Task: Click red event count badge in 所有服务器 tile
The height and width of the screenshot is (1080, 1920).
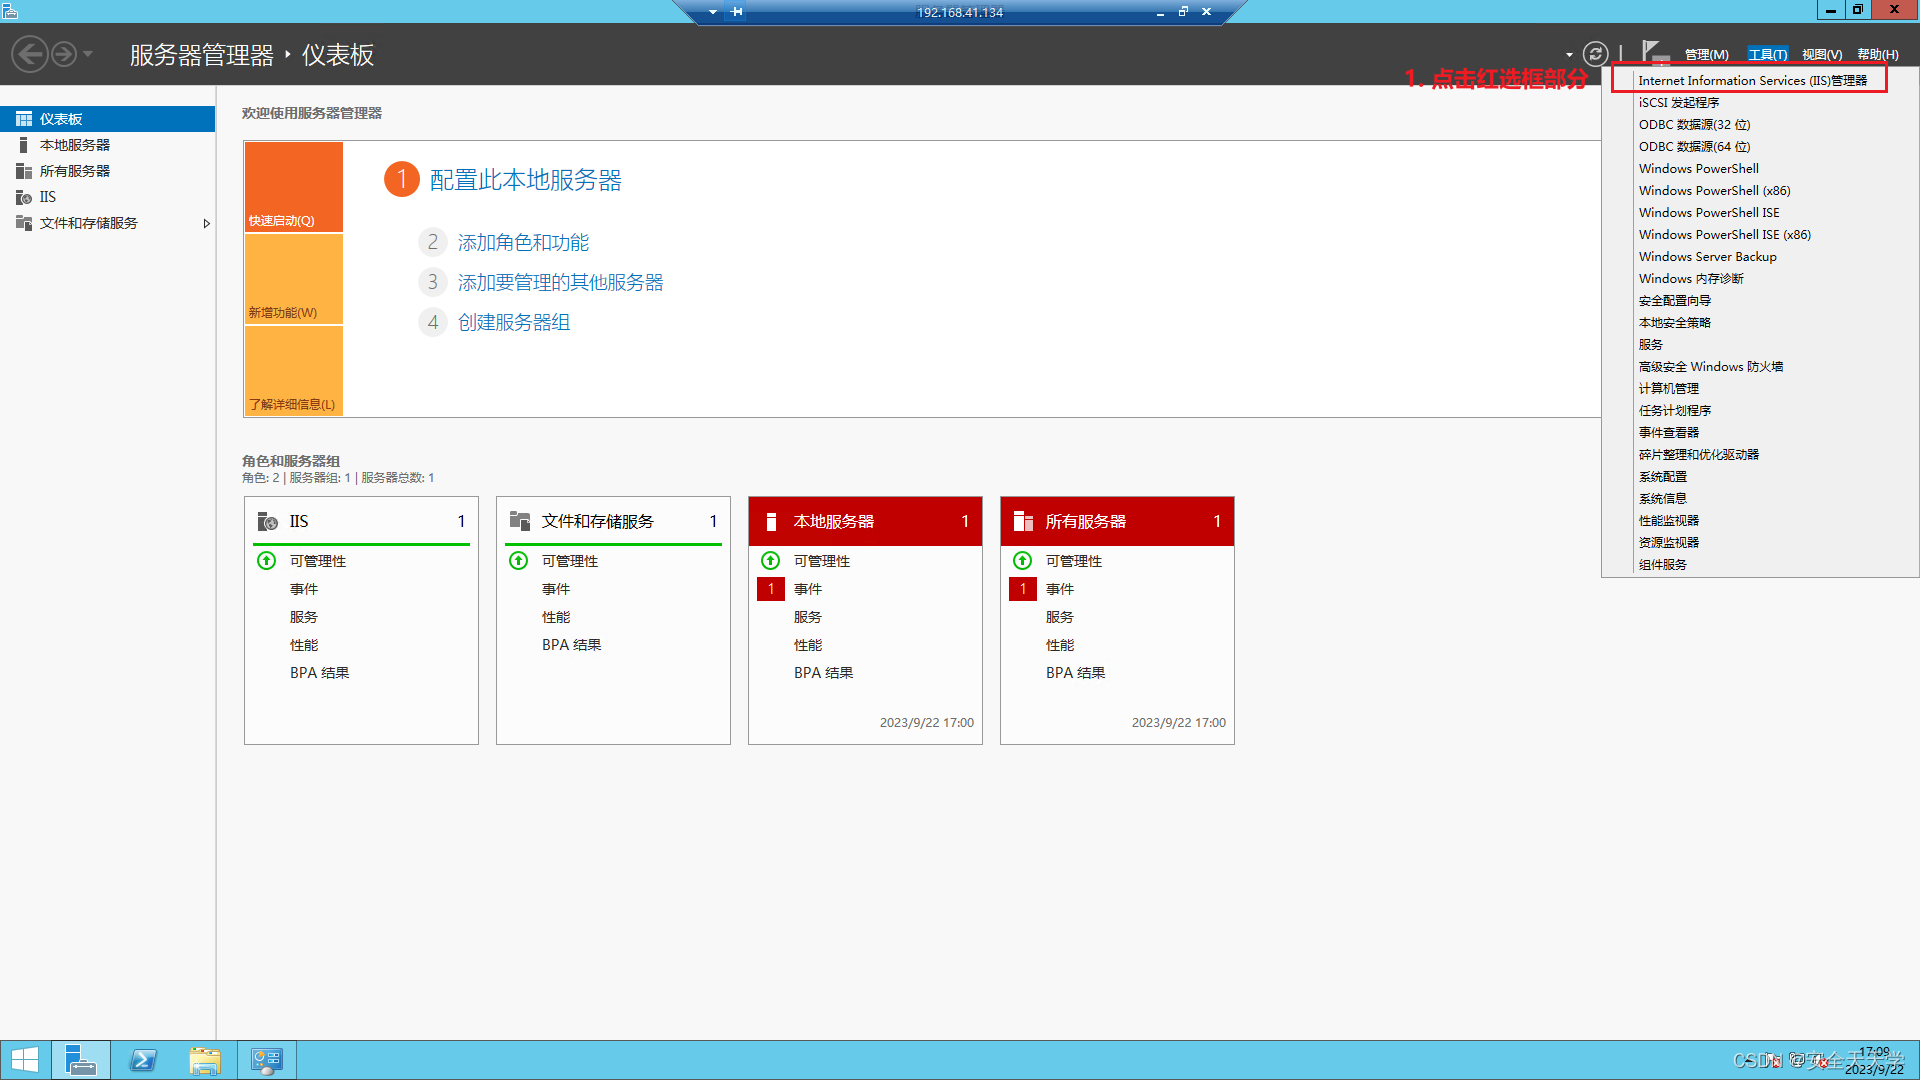Action: coord(1023,589)
